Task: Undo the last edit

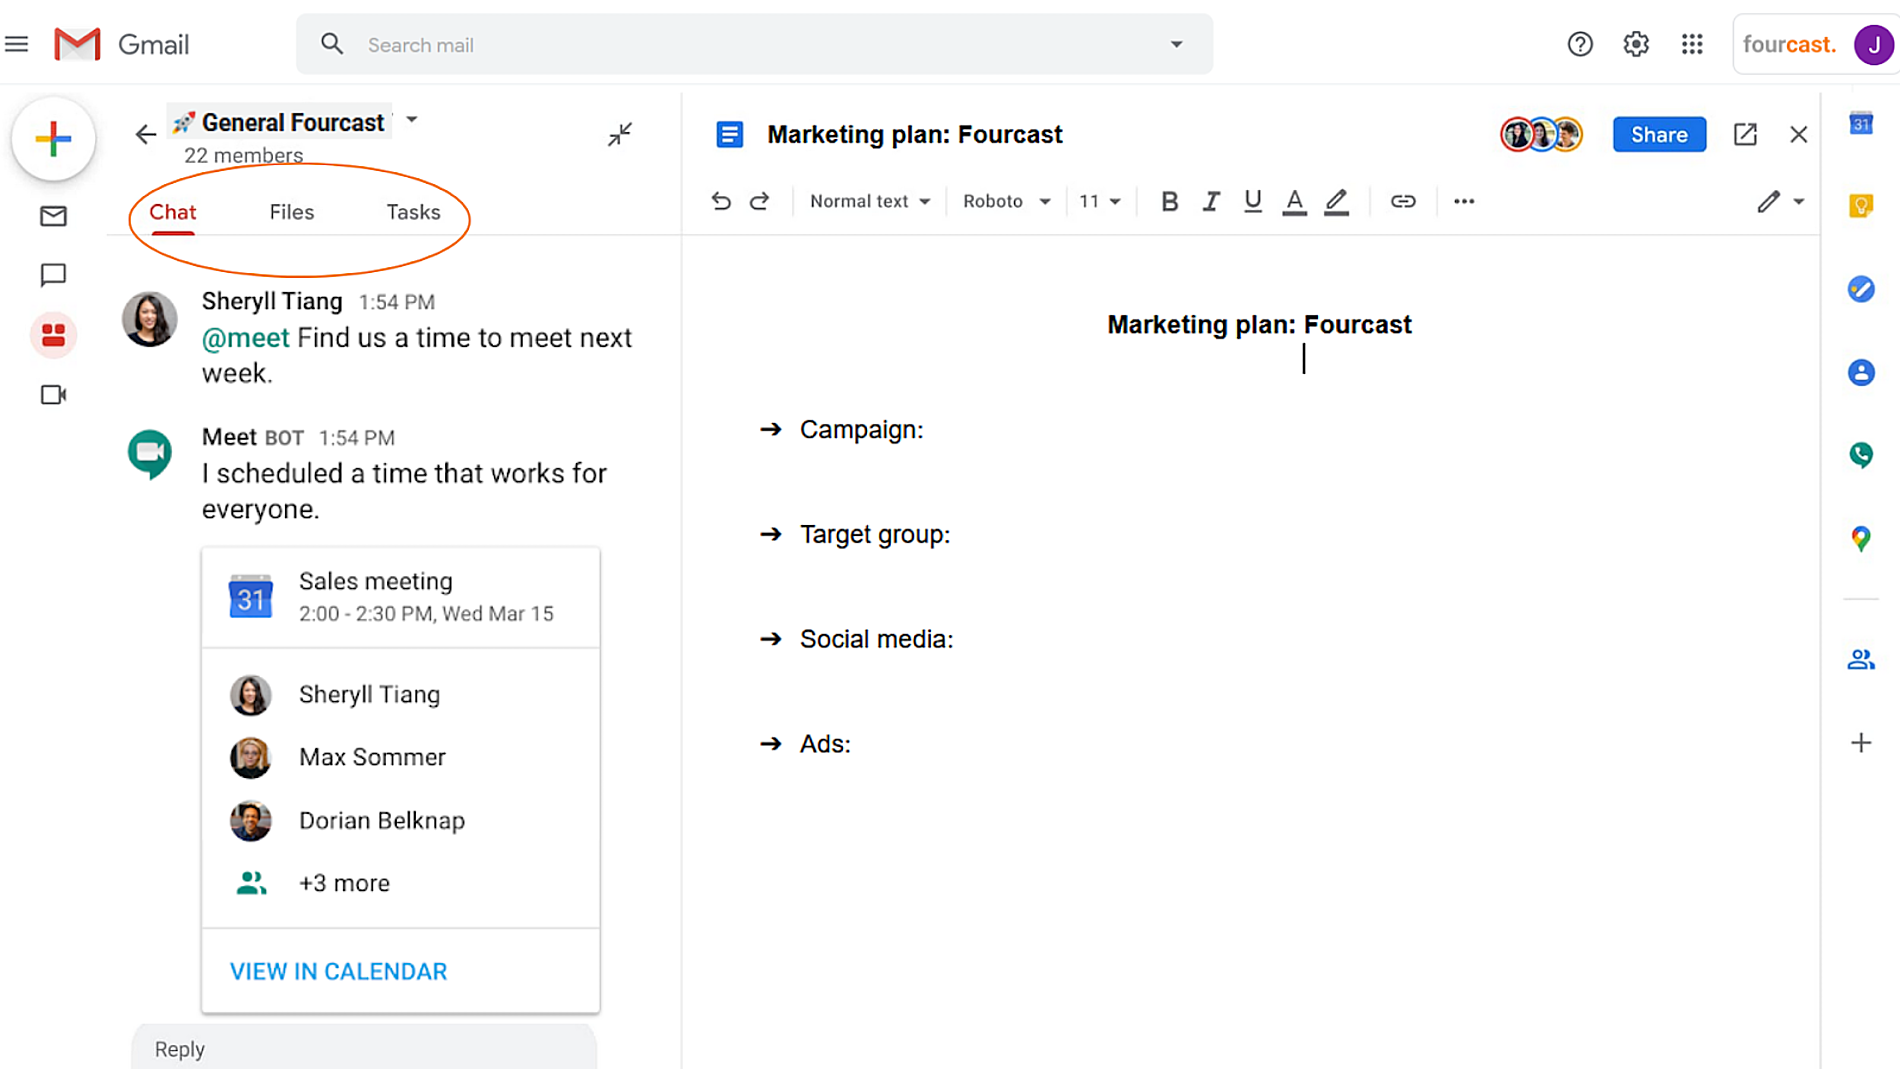Action: pyautogui.click(x=721, y=201)
